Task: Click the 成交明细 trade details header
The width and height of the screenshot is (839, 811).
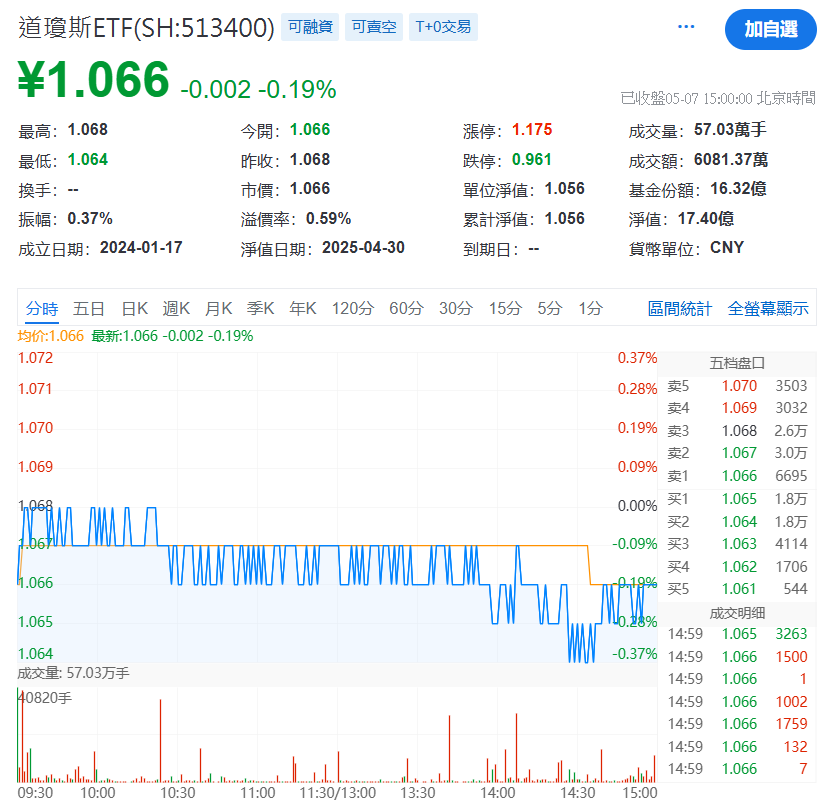Action: pyautogui.click(x=737, y=613)
